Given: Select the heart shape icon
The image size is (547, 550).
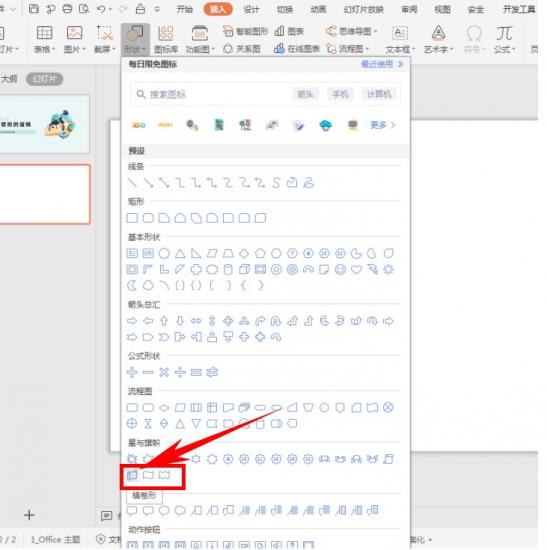Looking at the screenshot, I should point(356,269).
